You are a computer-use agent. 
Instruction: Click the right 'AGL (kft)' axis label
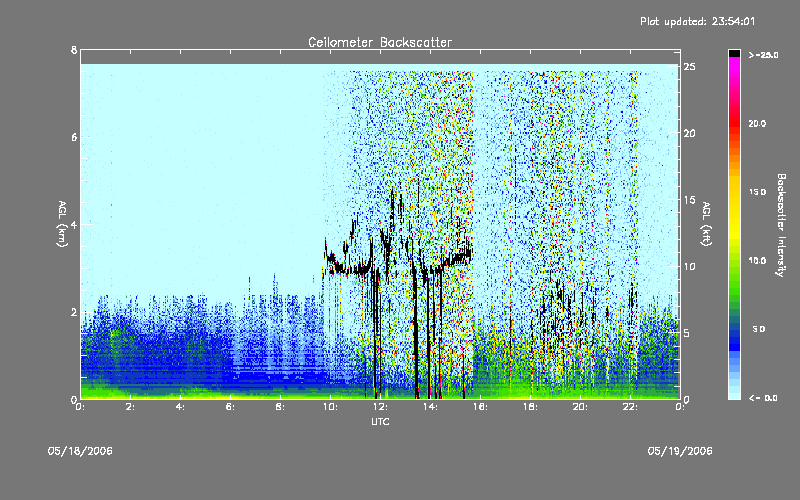706,224
